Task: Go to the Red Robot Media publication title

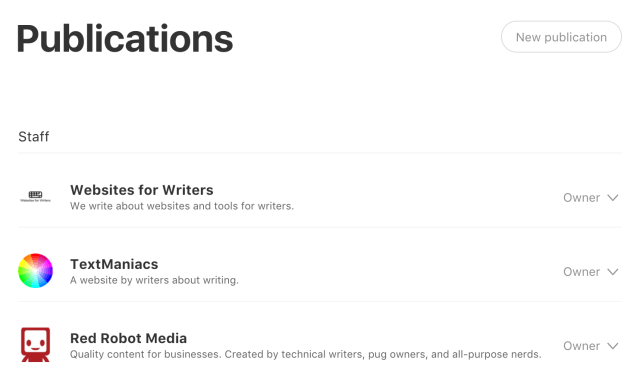Action: (x=129, y=338)
